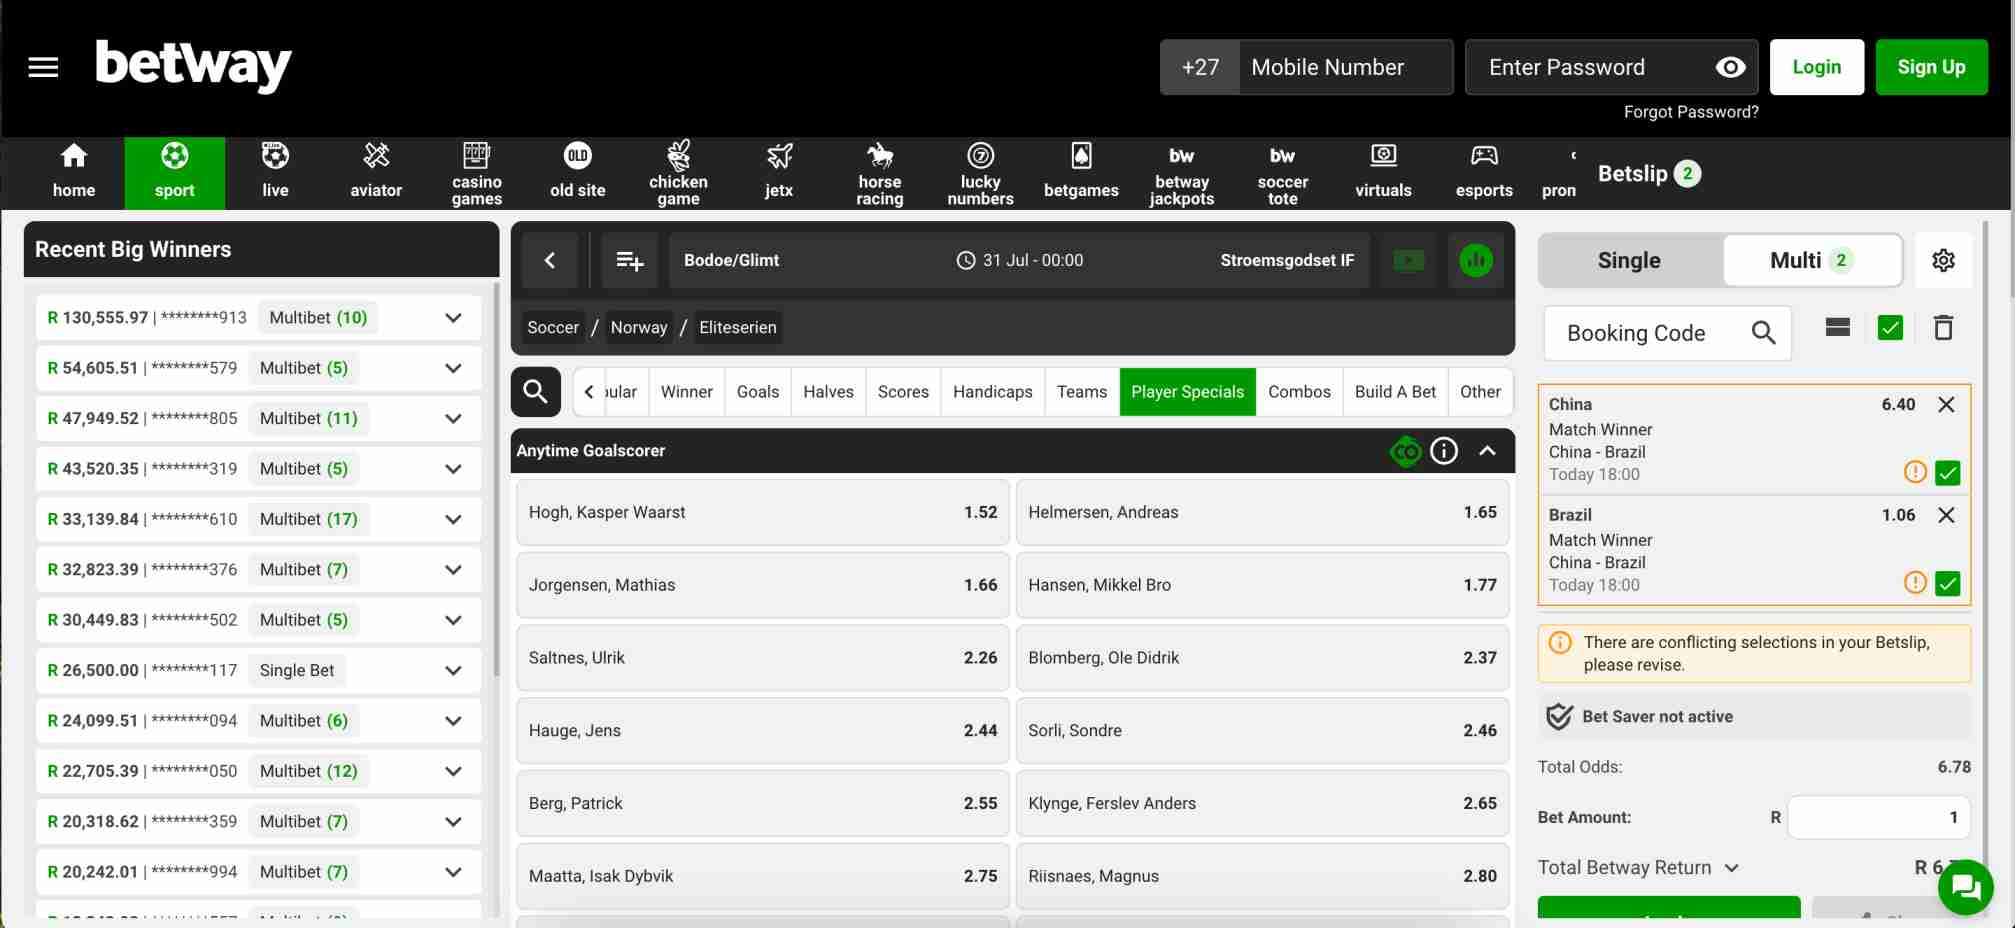Expand Total Betway Return dropdown
The width and height of the screenshot is (2015, 928).
tap(1732, 868)
